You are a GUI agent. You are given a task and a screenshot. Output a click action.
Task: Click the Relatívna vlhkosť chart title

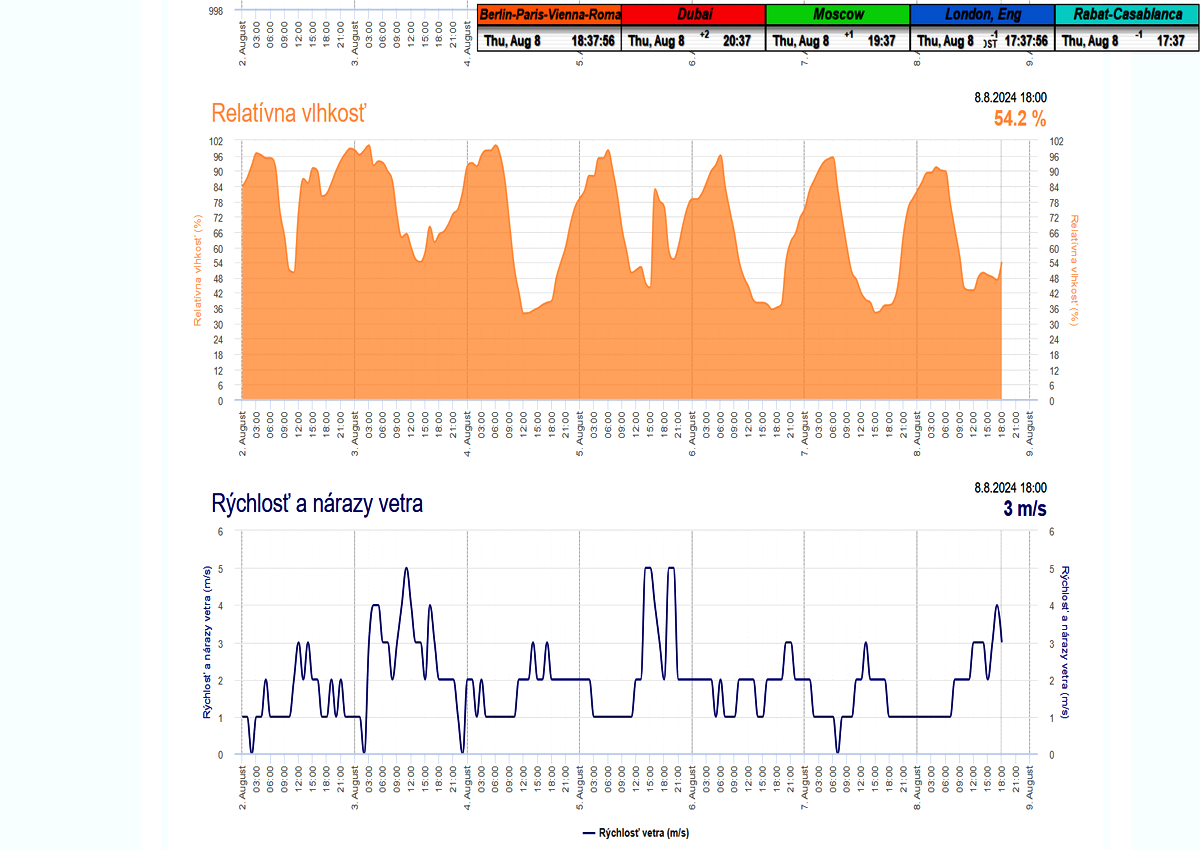289,113
